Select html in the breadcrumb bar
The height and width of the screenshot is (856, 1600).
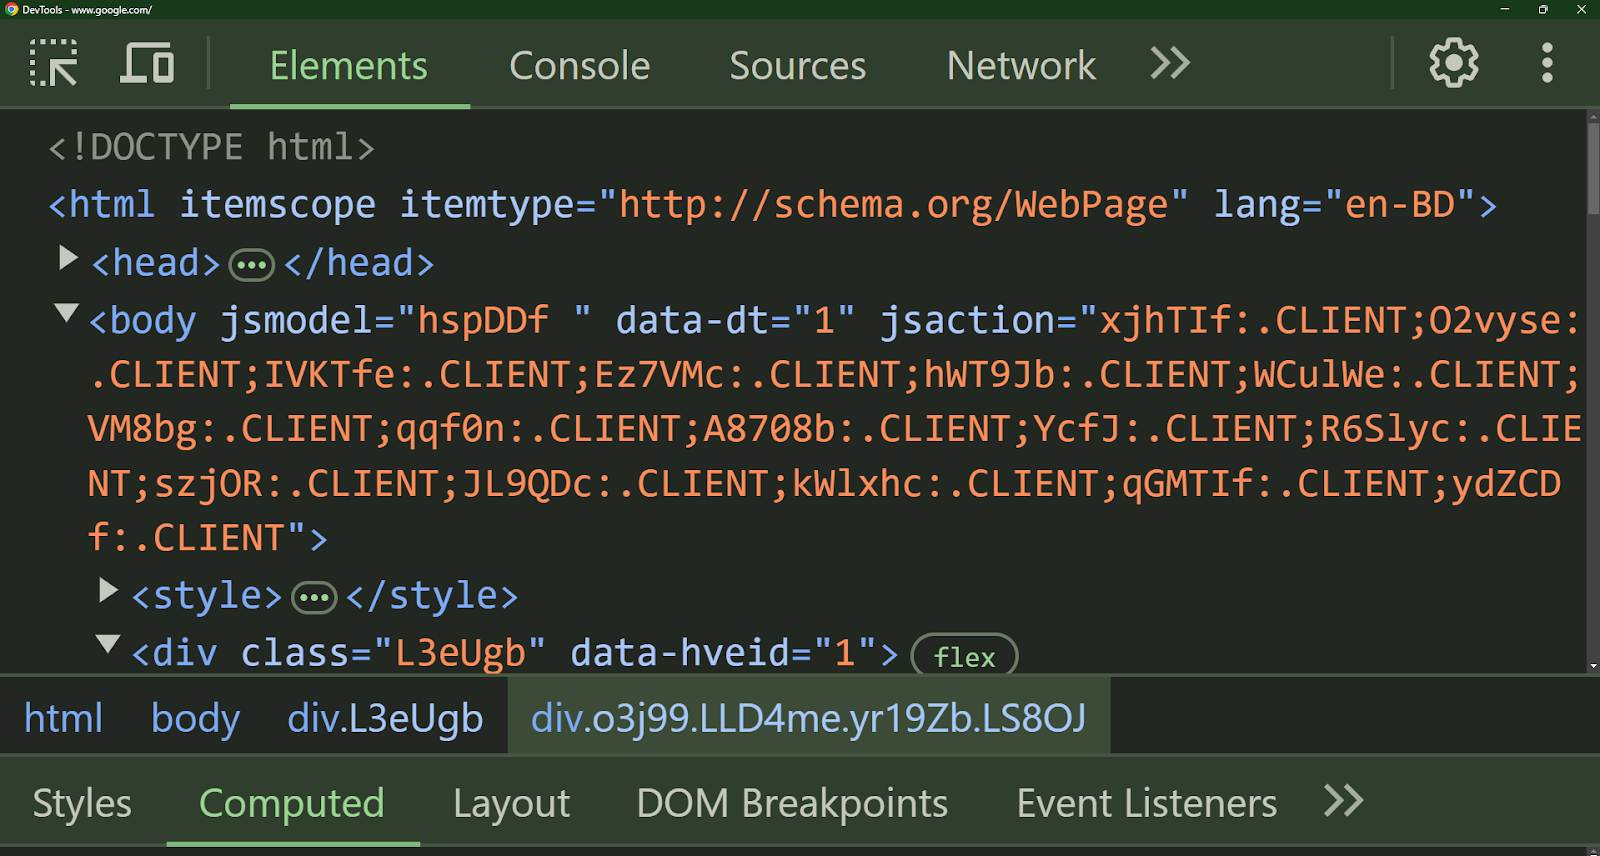coord(63,718)
